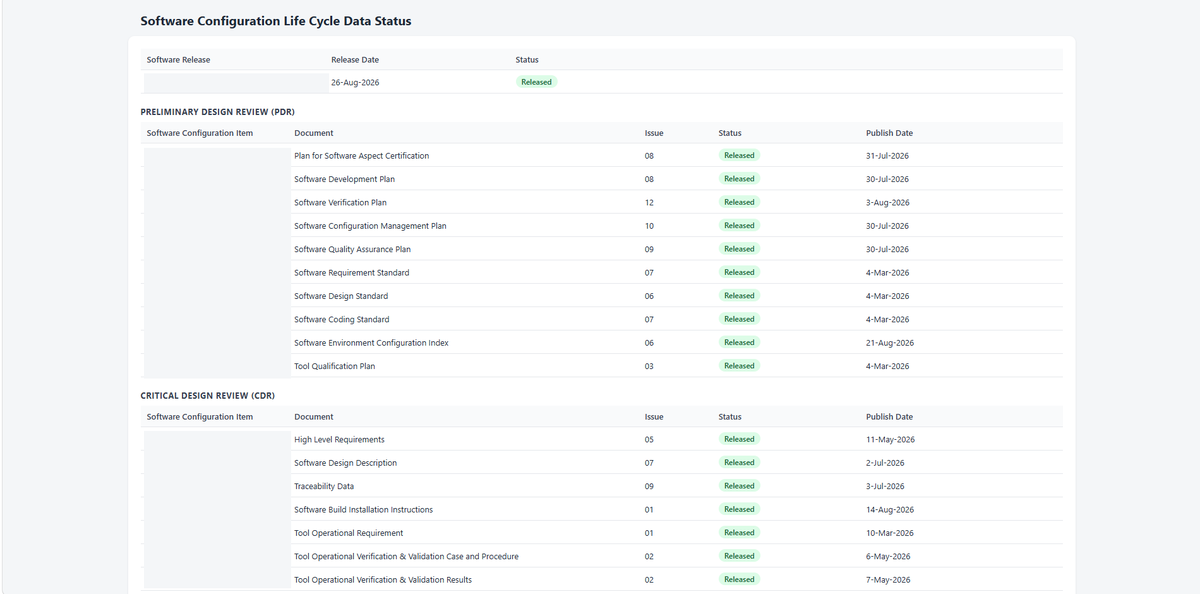The height and width of the screenshot is (594, 1200).
Task: Click the Released badge next to 26-Aug-2026
Action: click(x=536, y=82)
